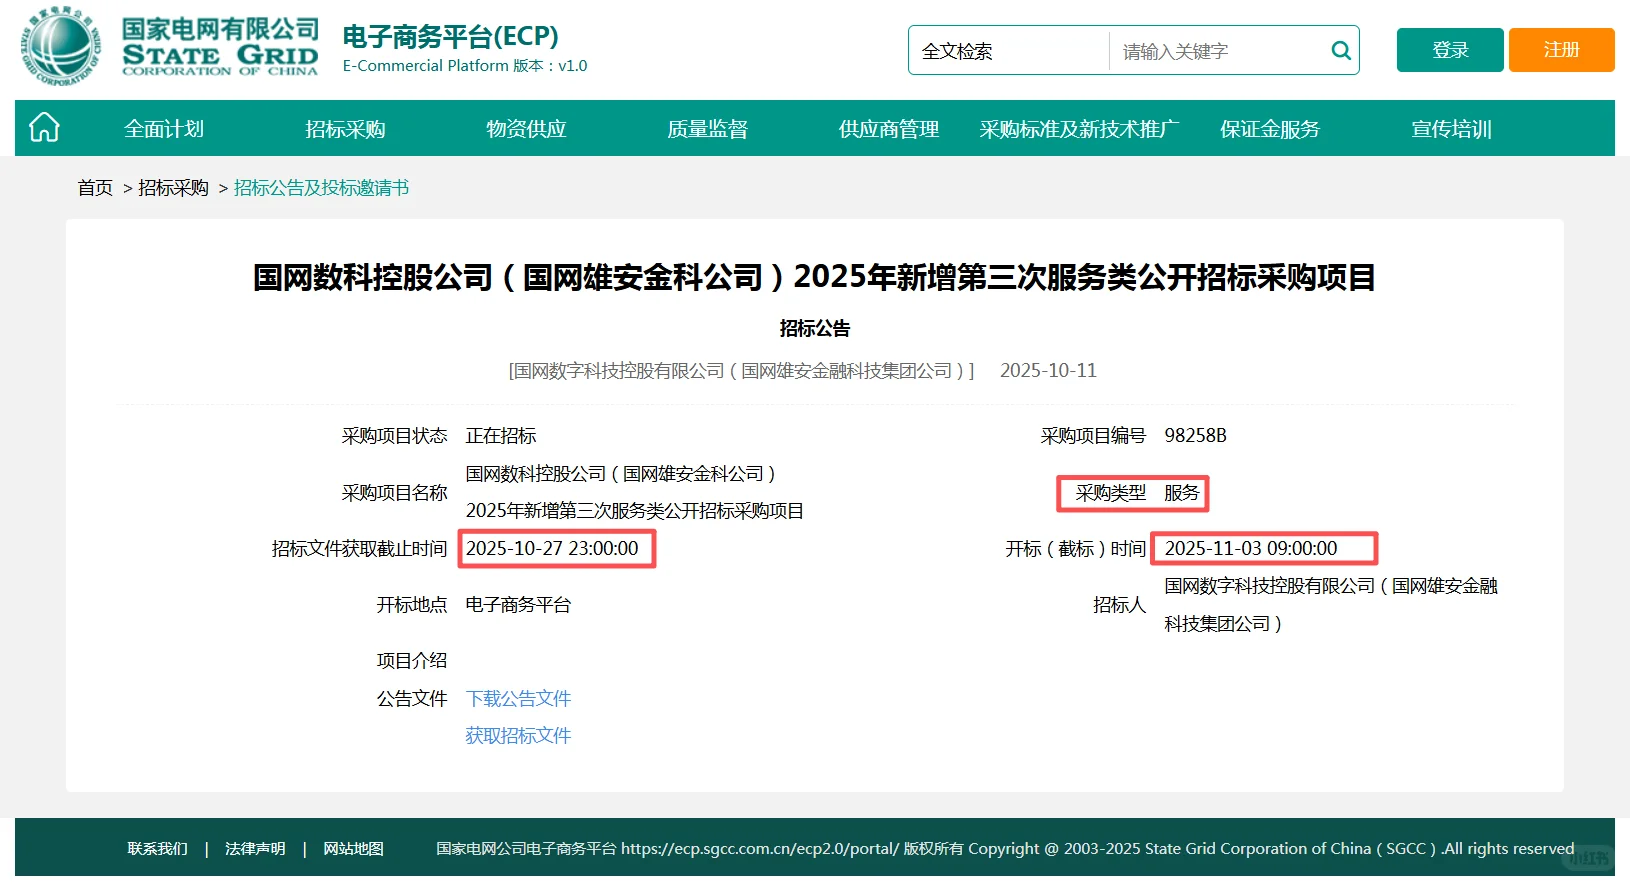Open the 全面计划 menu
Image resolution: width=1630 pixels, height=884 pixels.
click(164, 129)
